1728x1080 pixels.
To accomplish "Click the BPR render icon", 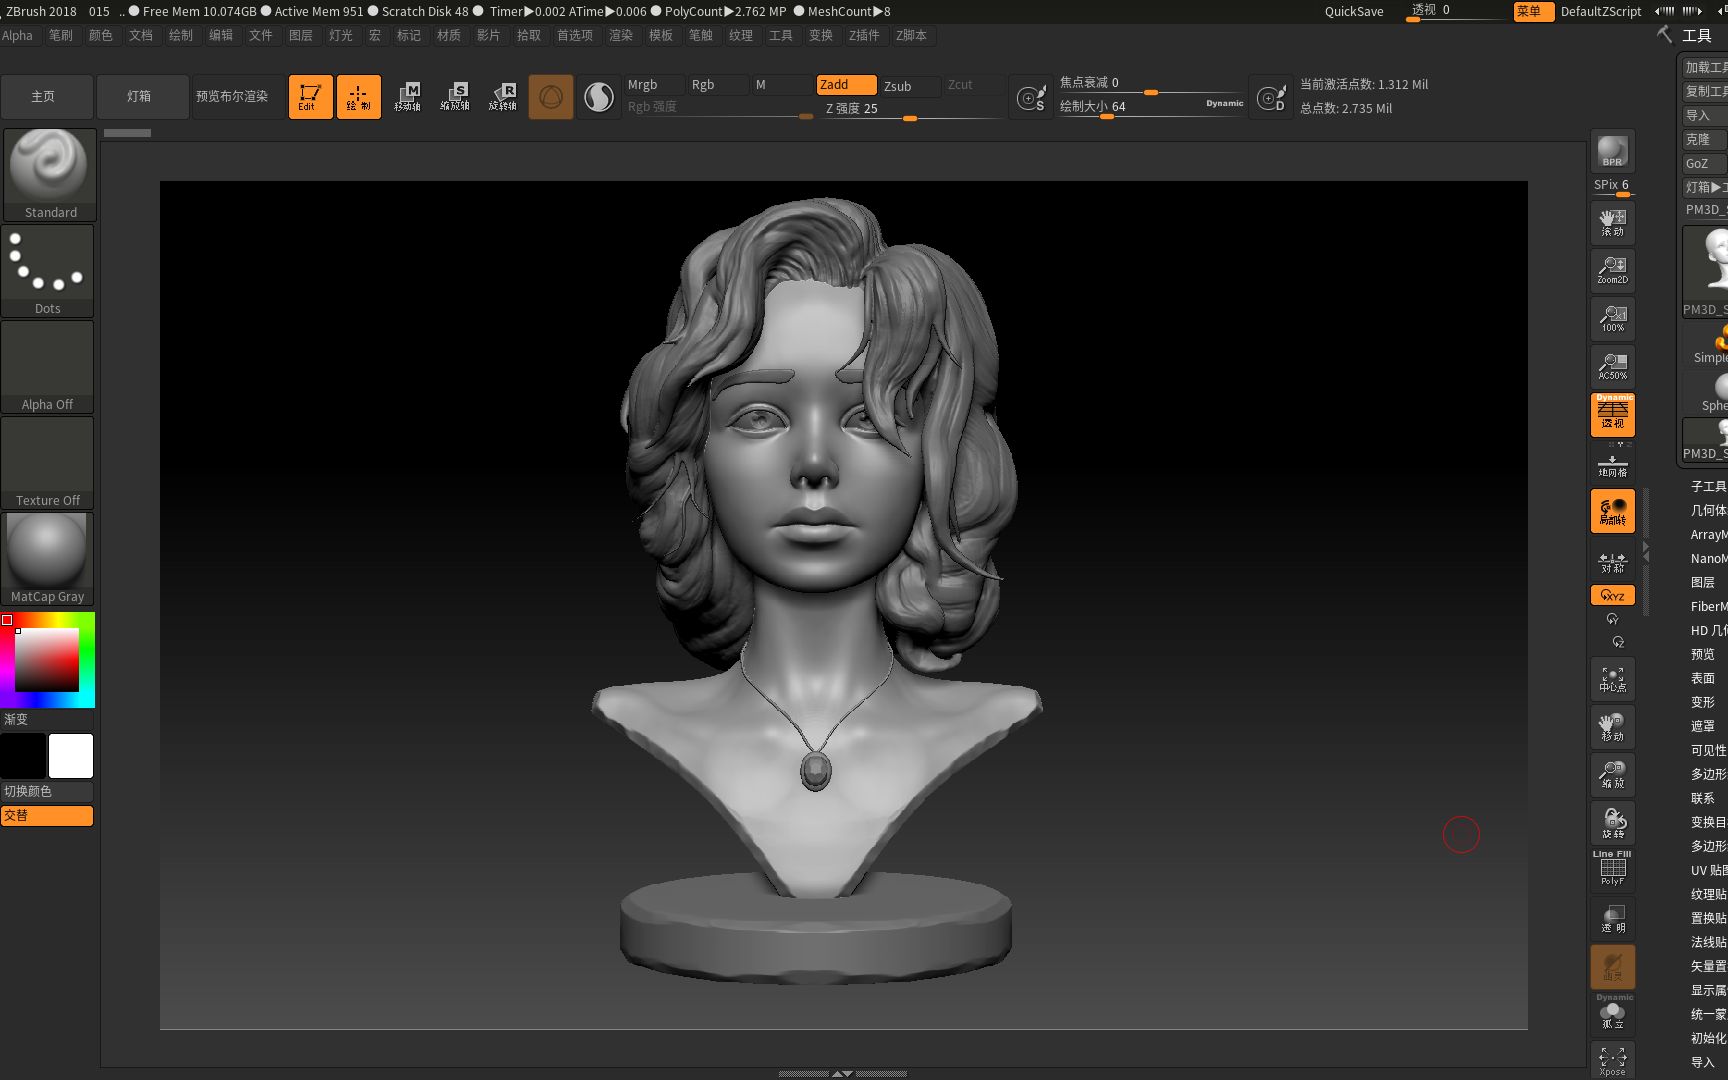I will 1611,150.
